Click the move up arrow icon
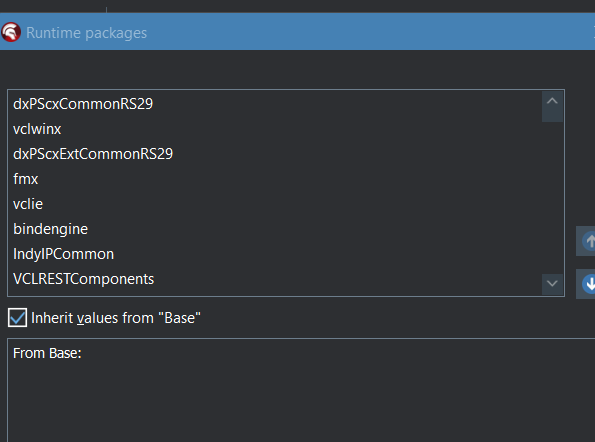 (x=587, y=241)
